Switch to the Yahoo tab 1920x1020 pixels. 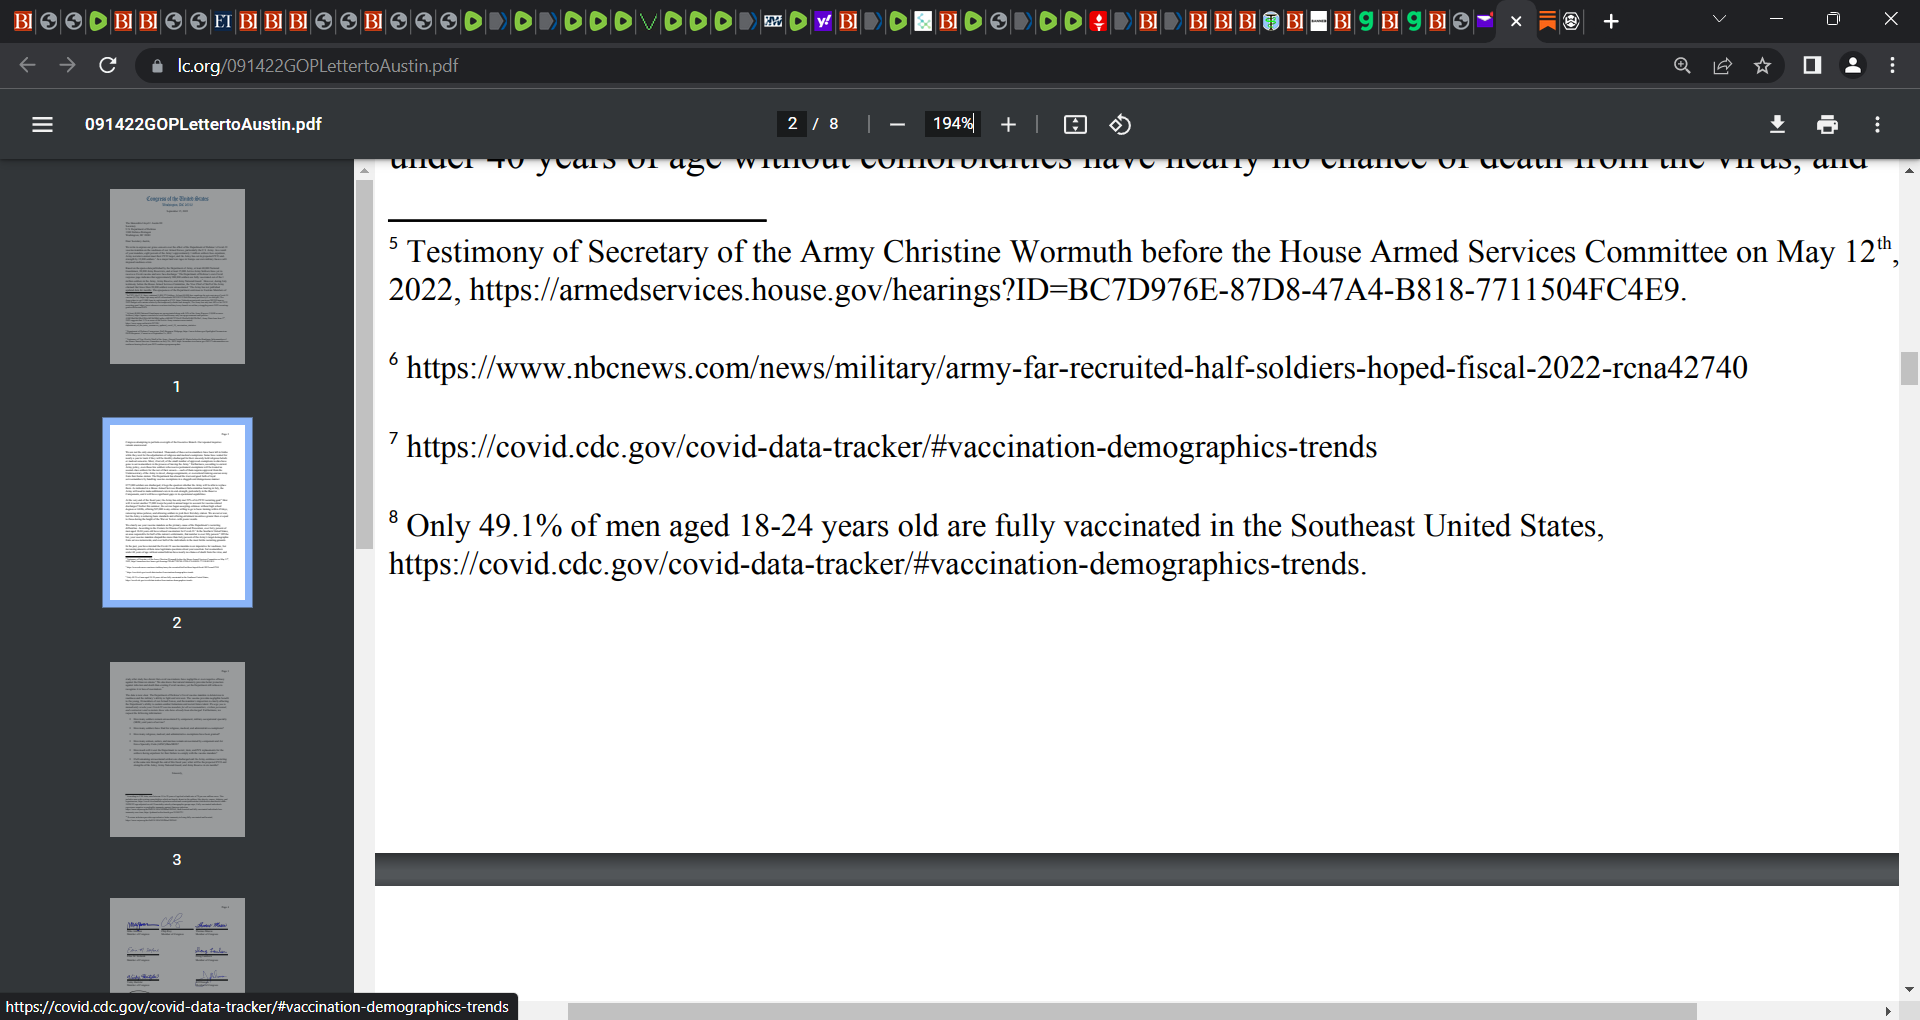tap(823, 21)
